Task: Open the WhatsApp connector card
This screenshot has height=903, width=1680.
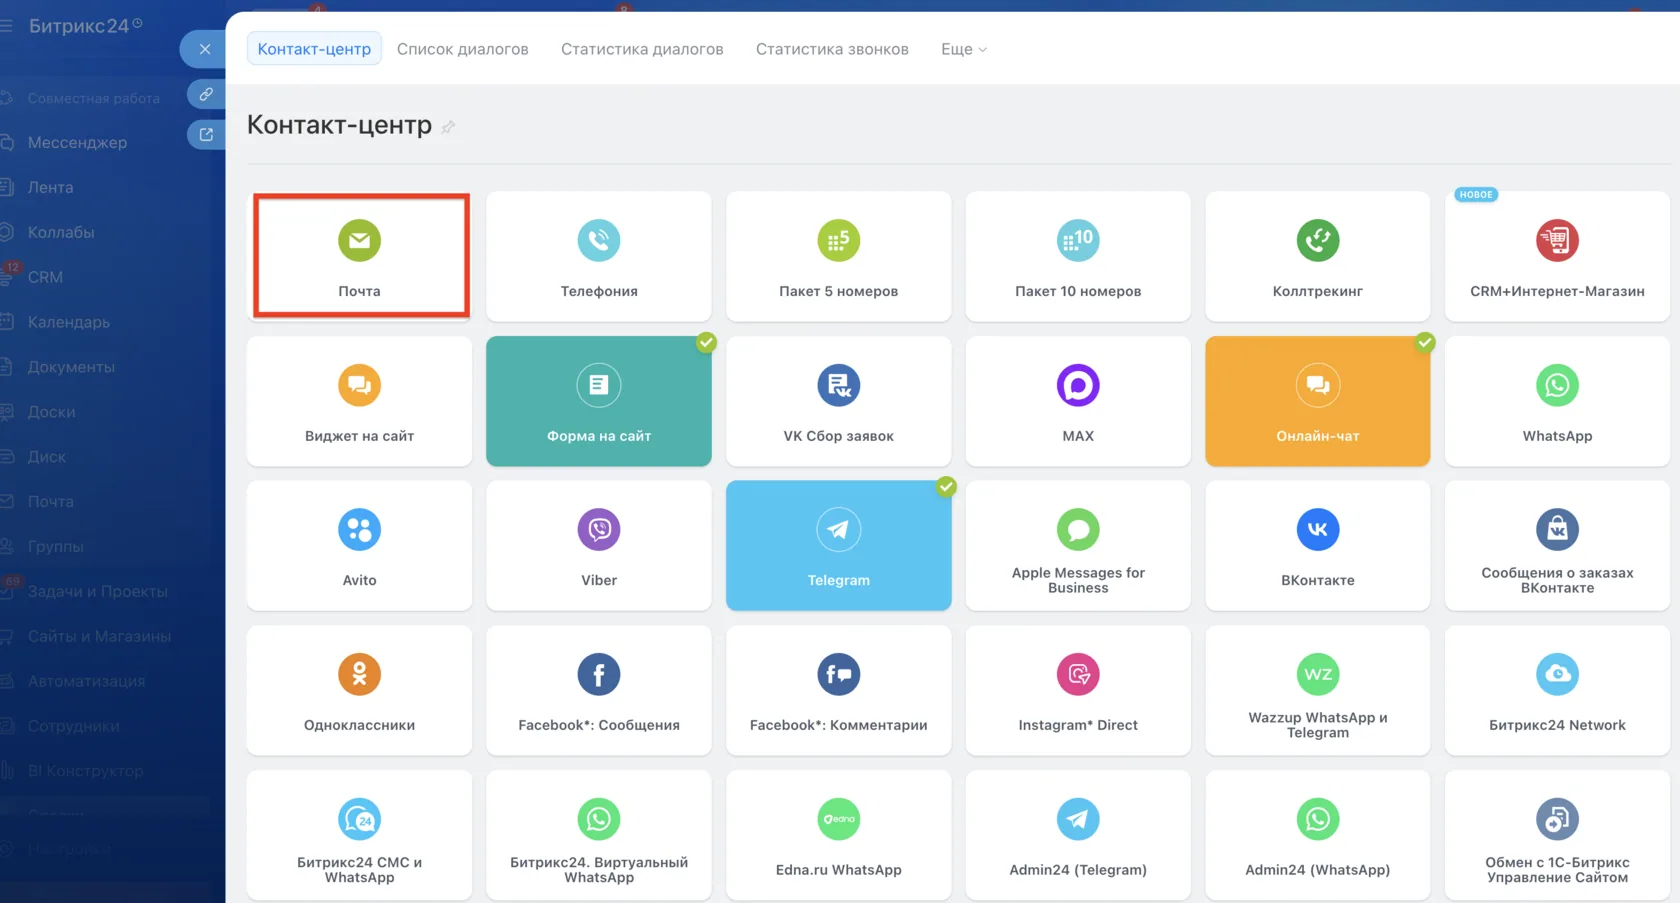Action: tap(1557, 401)
